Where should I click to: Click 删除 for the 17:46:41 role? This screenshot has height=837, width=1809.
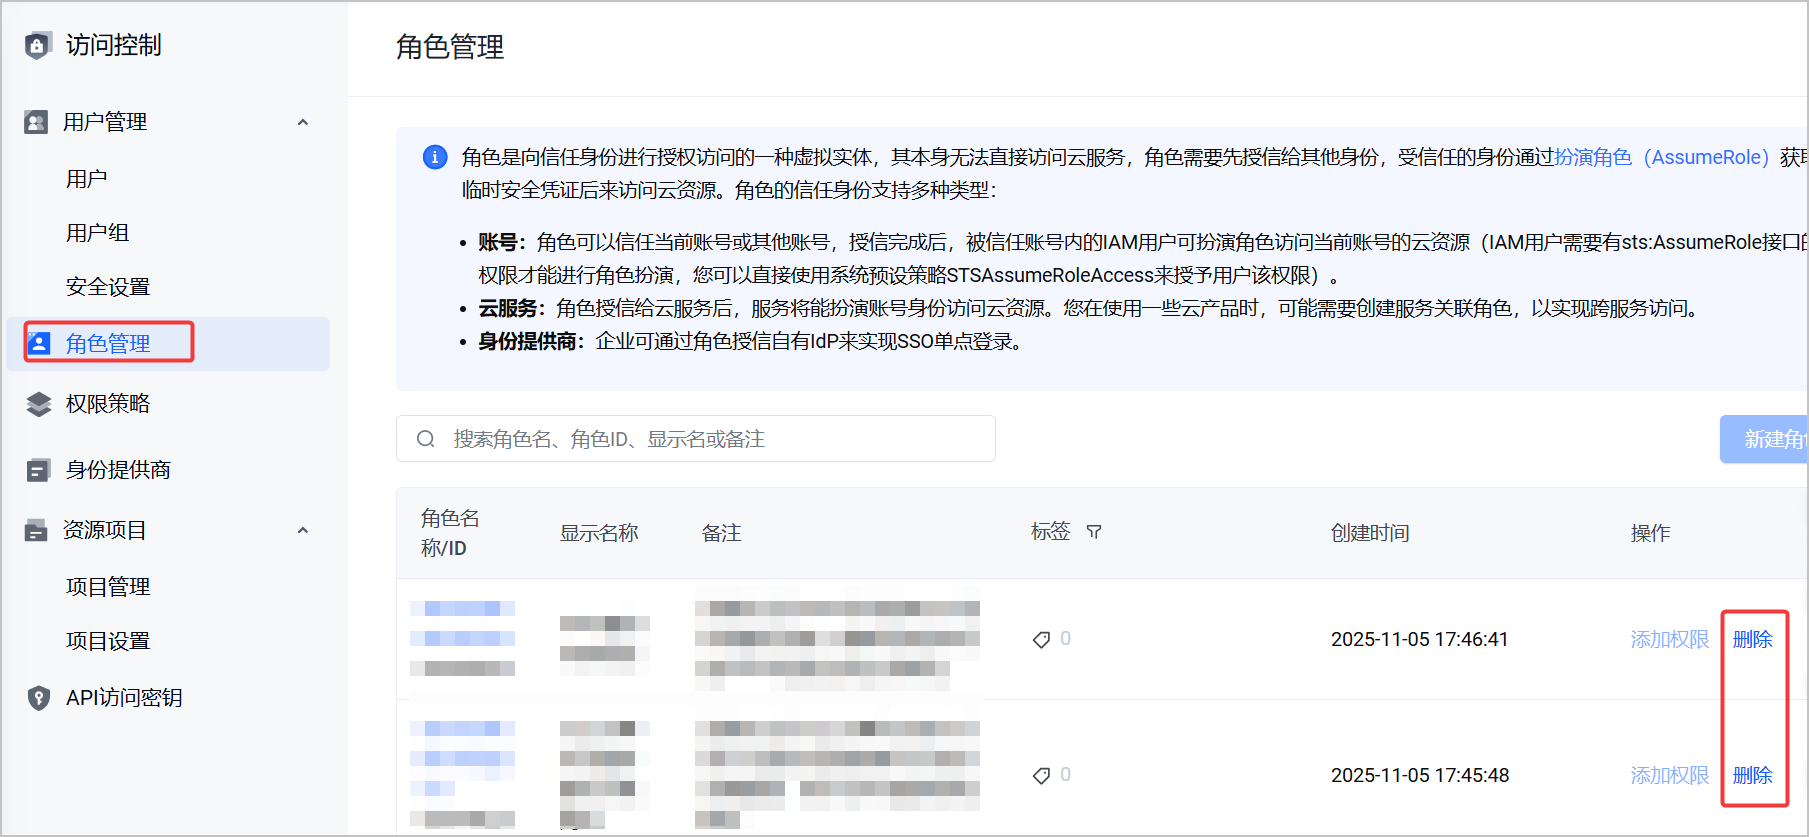(1752, 639)
